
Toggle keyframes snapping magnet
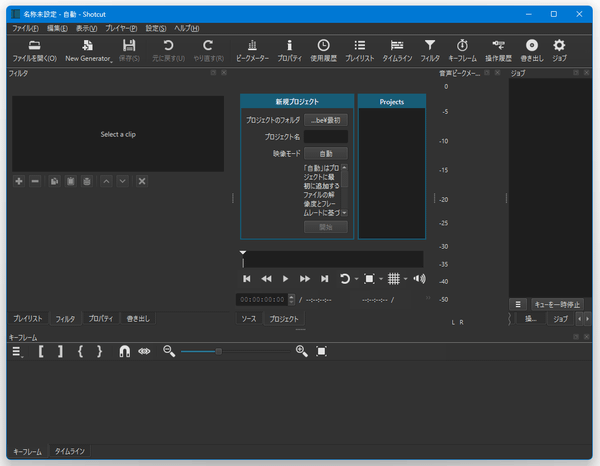124,351
